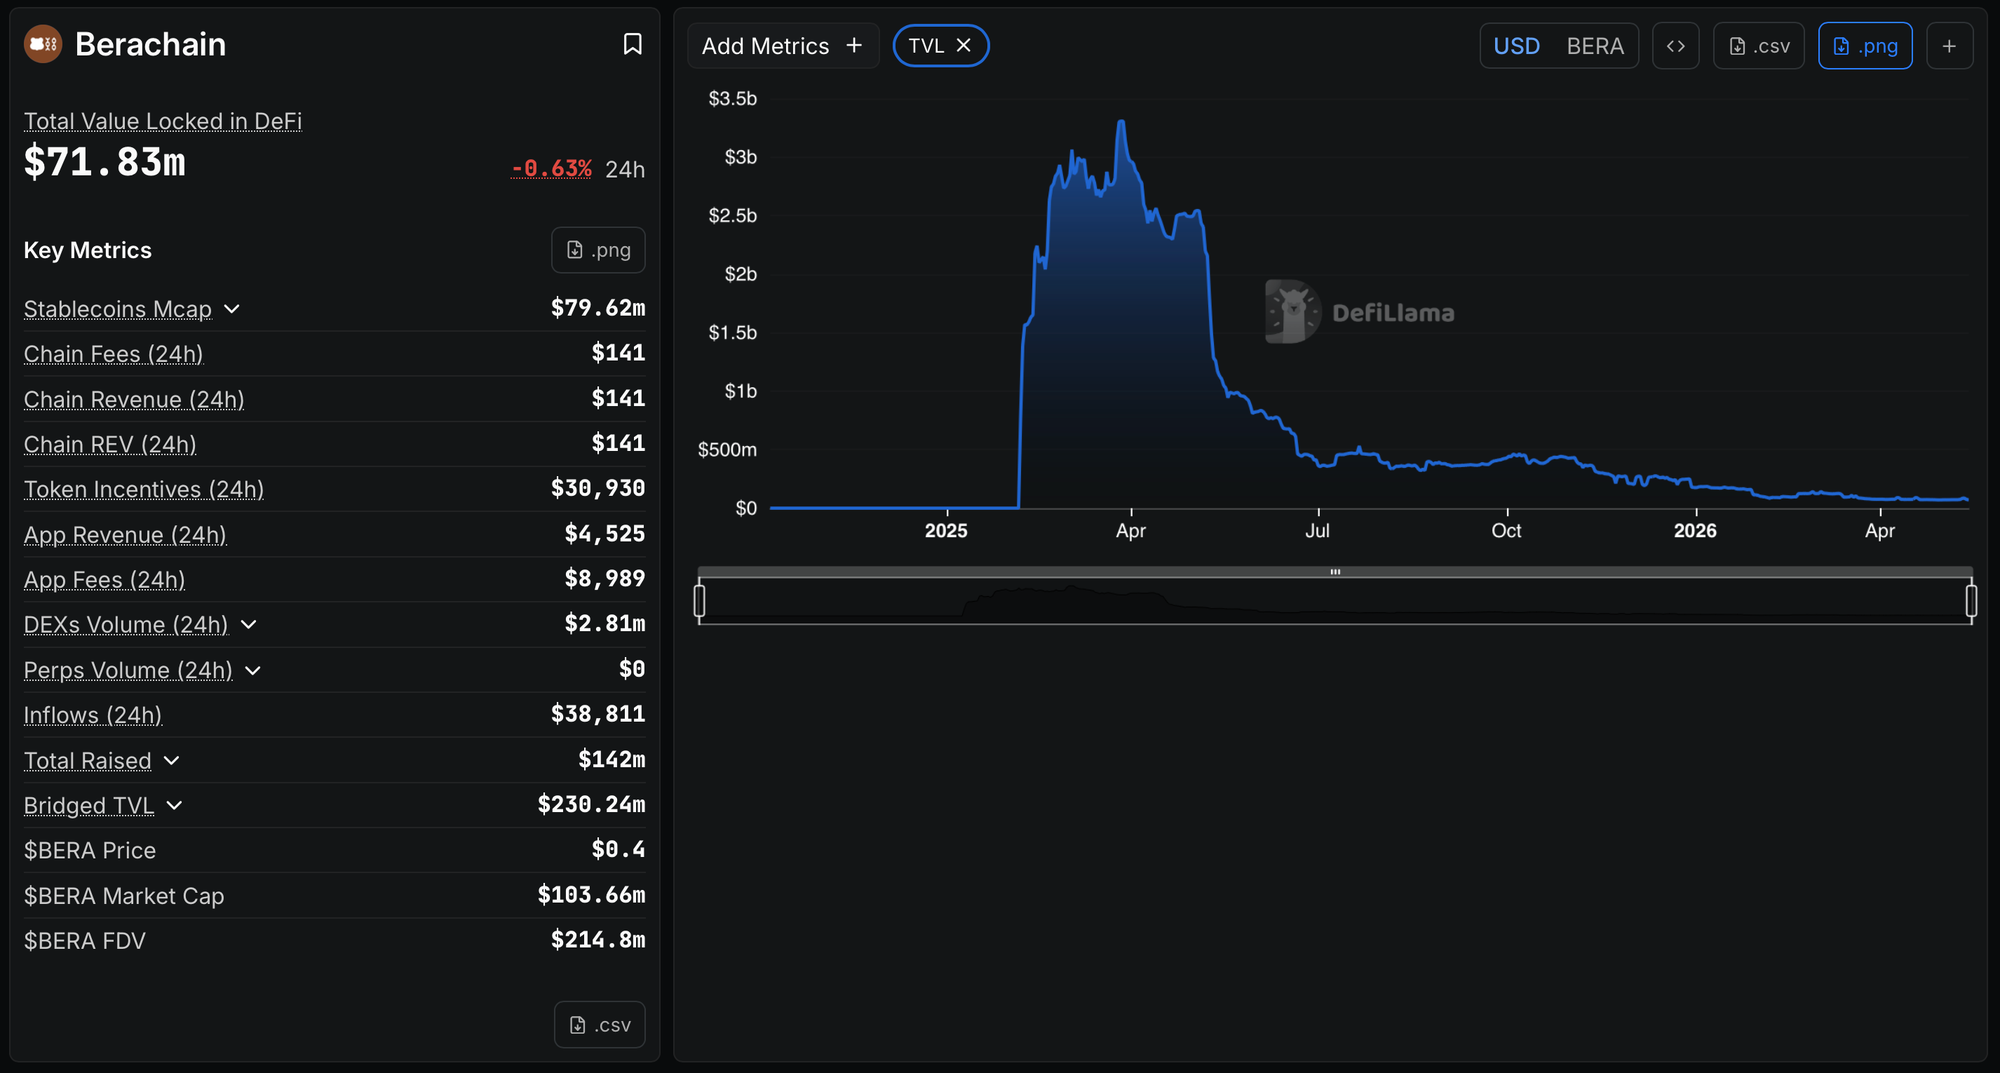Click the Berachain logo icon
The height and width of the screenshot is (1073, 2000).
[x=43, y=44]
